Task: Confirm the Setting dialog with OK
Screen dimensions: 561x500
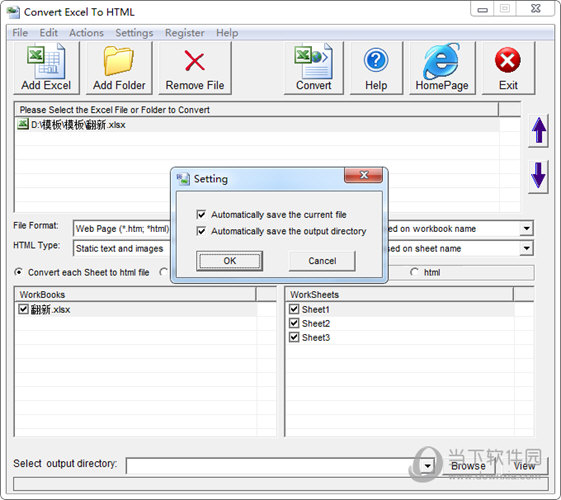Action: [229, 261]
